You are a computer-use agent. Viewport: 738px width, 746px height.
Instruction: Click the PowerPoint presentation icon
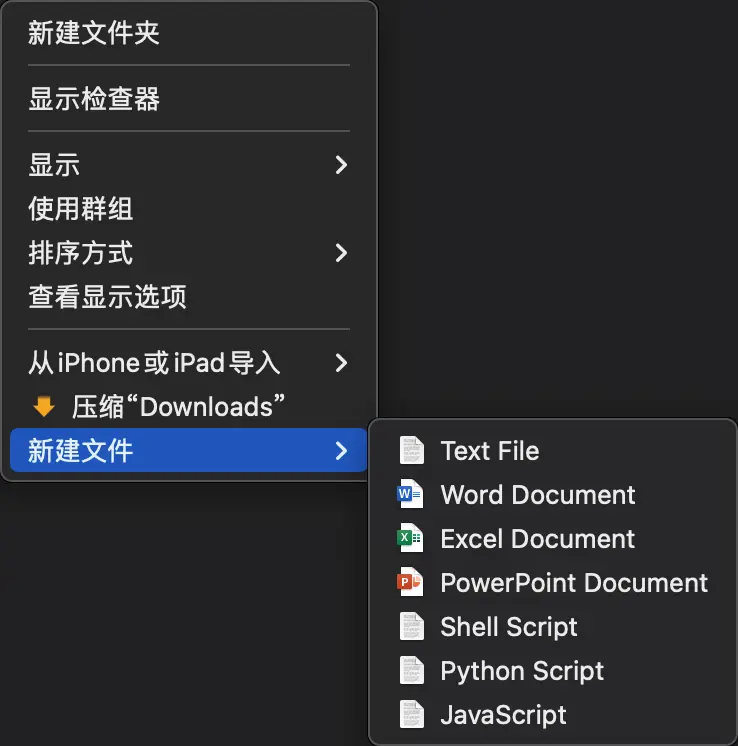411,582
